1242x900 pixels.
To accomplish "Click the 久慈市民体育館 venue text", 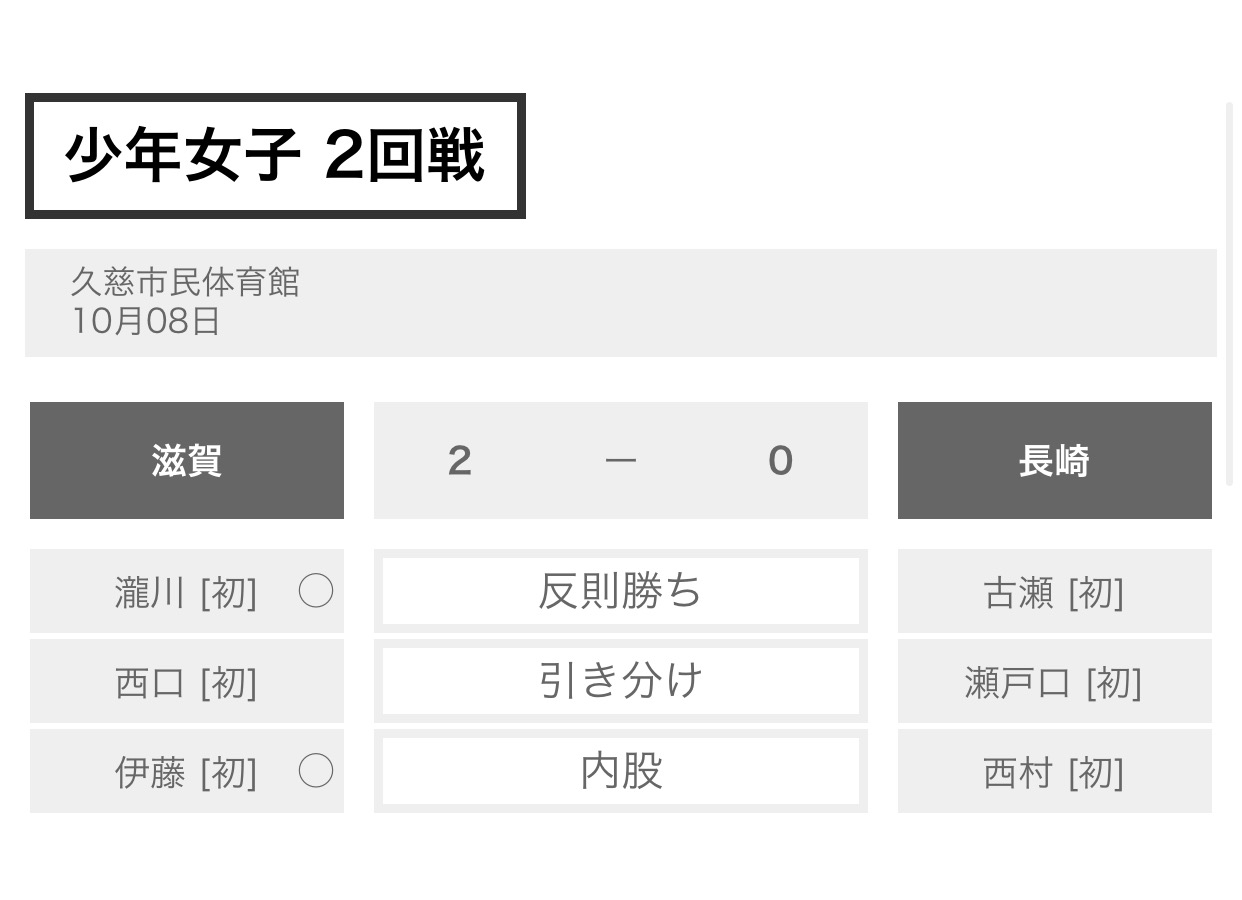I will pos(185,282).
